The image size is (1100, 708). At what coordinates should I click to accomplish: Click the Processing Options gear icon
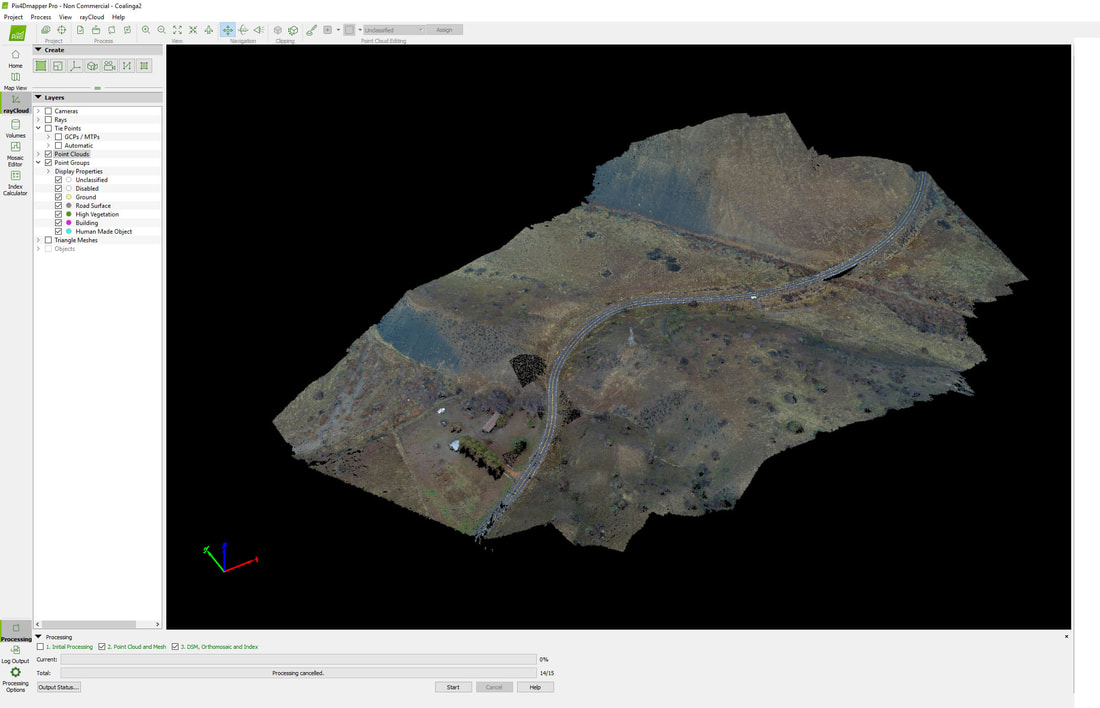pos(15,673)
